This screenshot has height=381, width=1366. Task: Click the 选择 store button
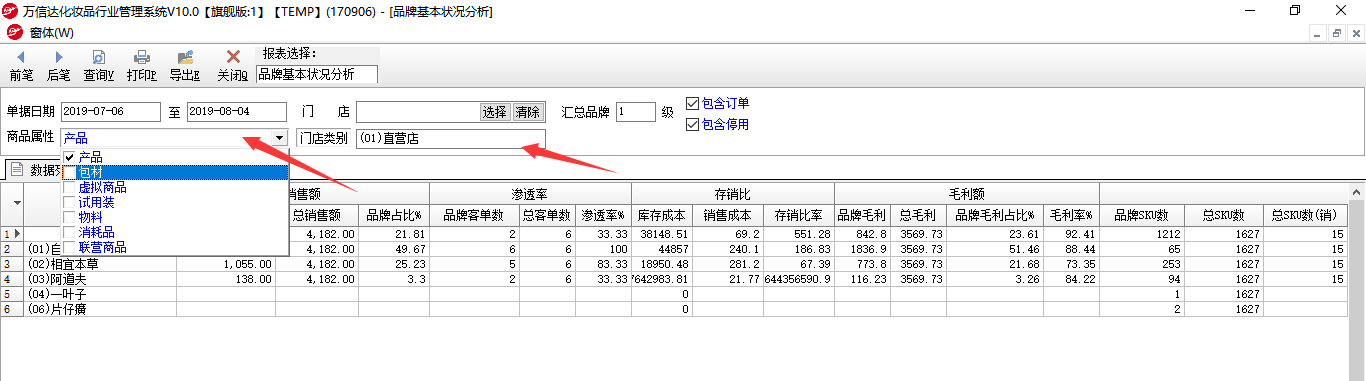click(495, 112)
